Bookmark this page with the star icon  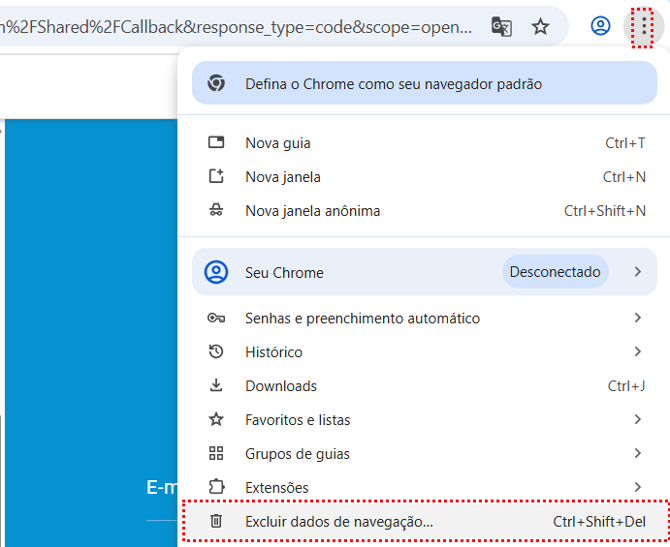[x=541, y=27]
